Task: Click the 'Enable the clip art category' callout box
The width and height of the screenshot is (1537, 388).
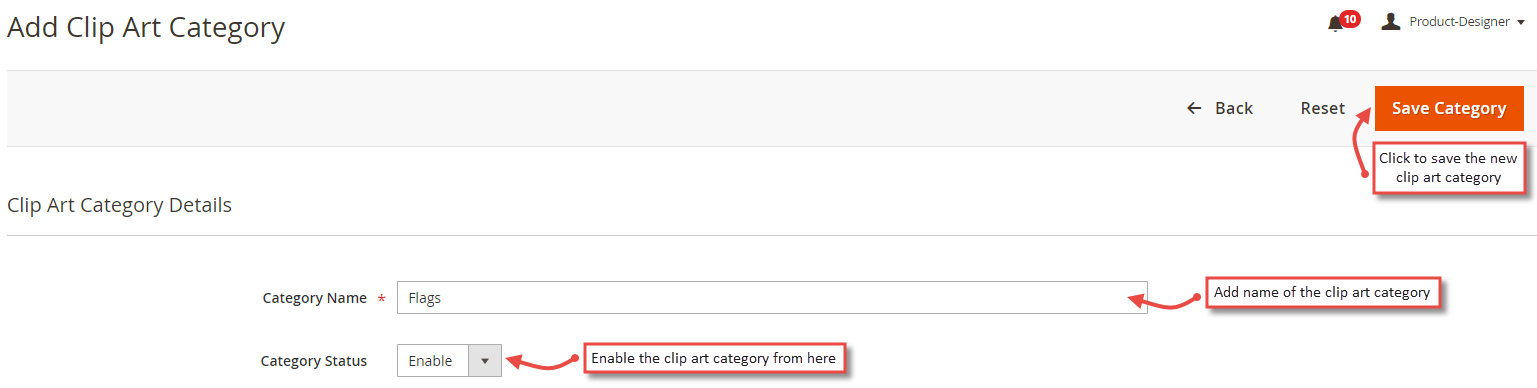Action: [x=713, y=358]
